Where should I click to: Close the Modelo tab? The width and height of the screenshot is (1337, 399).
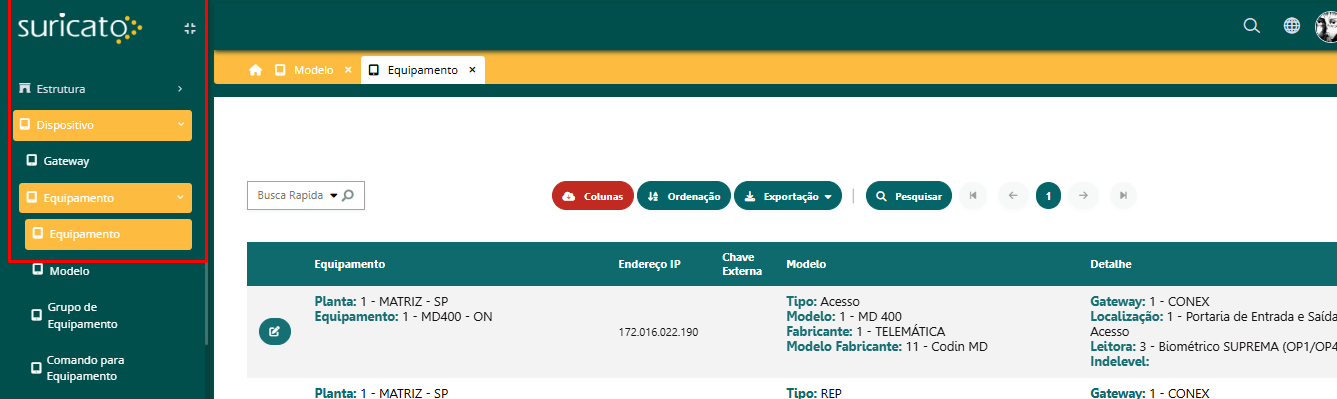pos(348,70)
